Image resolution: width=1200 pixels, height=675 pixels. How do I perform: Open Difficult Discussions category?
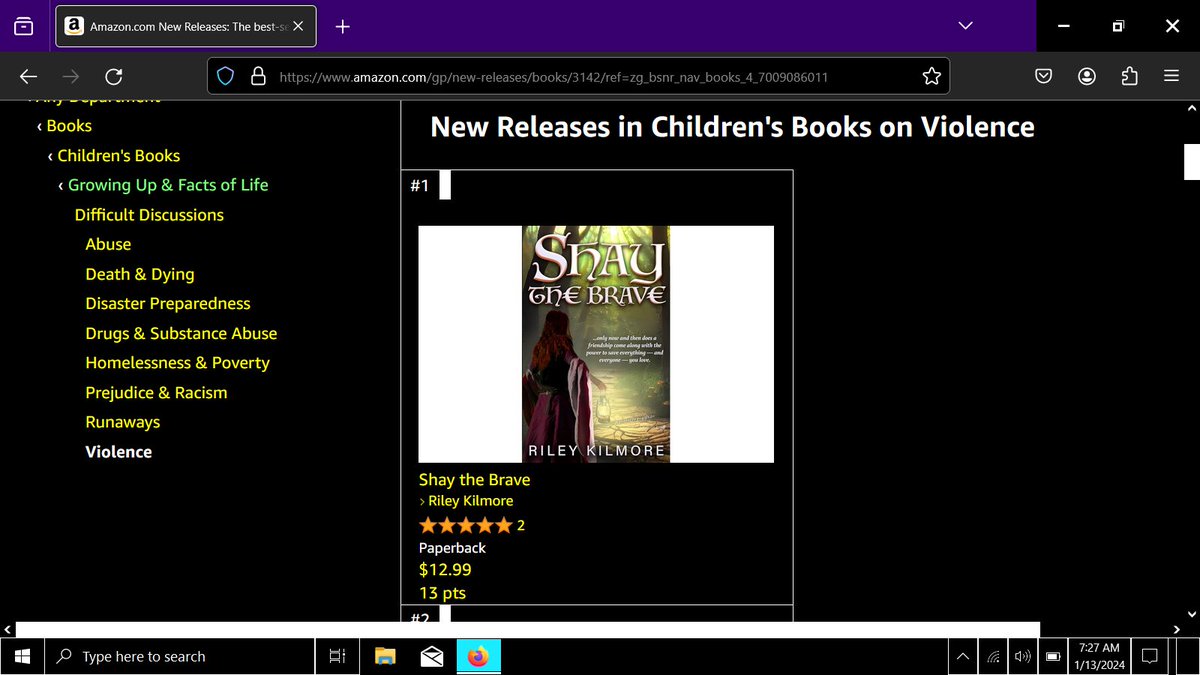149,215
